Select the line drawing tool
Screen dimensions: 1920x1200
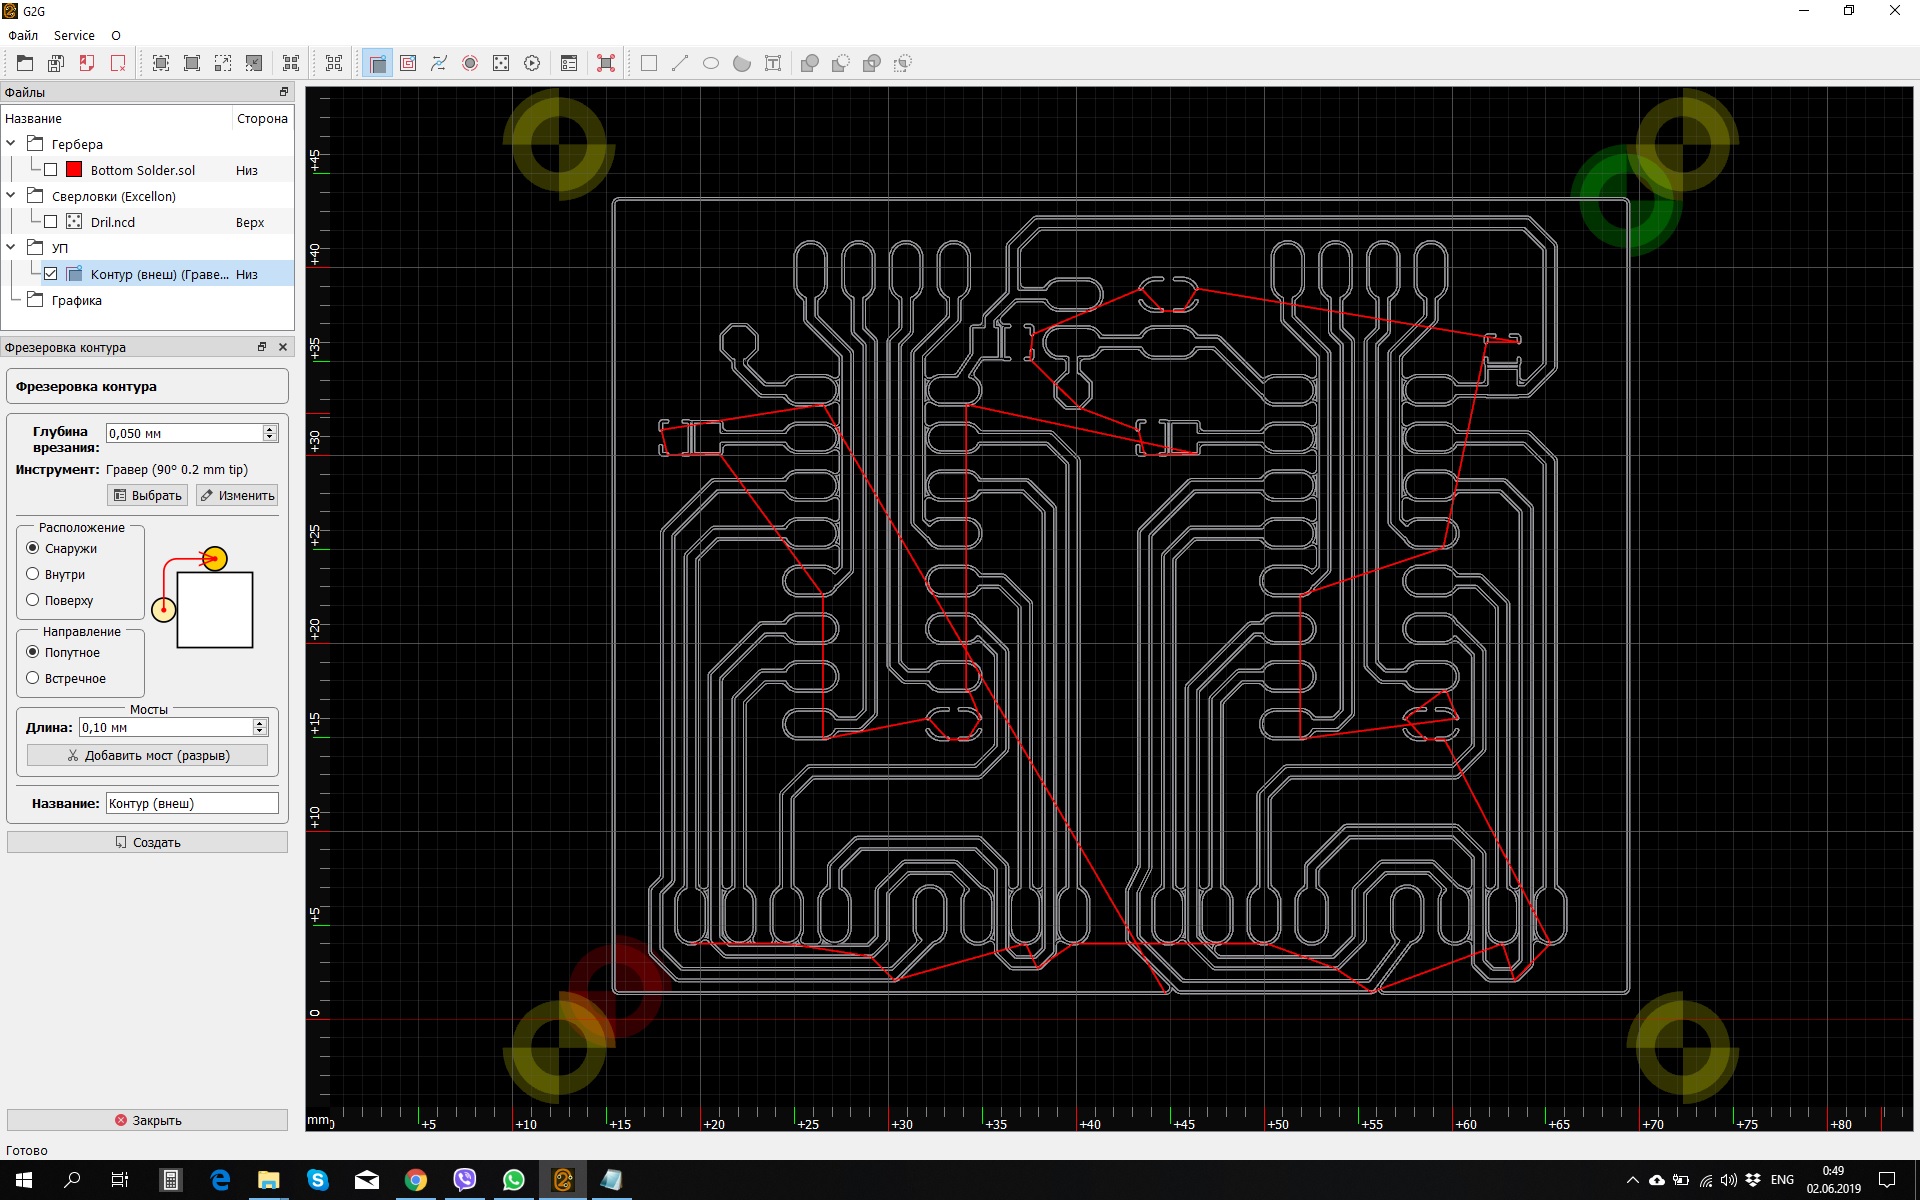point(680,63)
